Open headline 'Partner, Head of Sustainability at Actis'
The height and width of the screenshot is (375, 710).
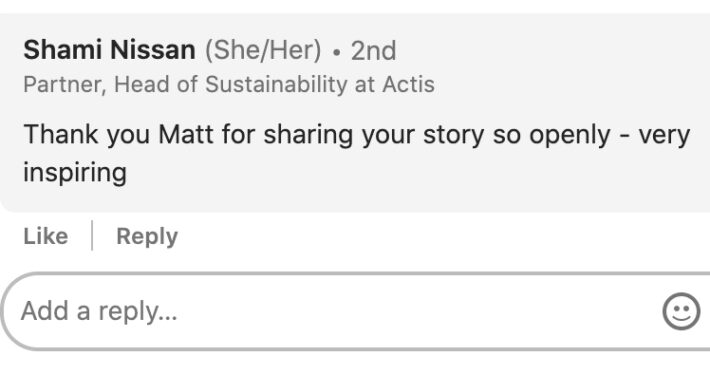(x=229, y=84)
